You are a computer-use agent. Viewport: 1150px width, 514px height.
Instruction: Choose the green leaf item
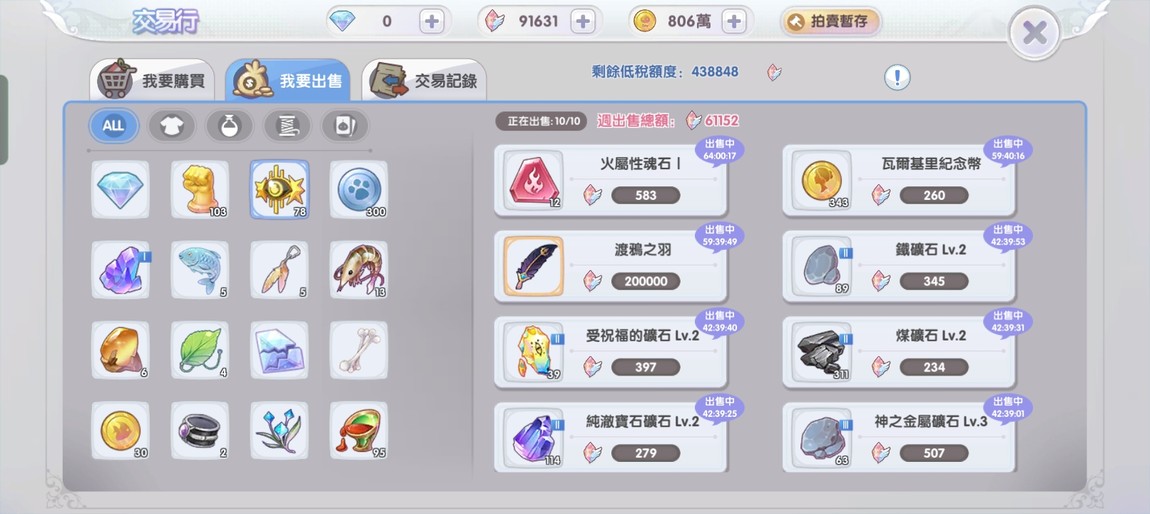(x=199, y=350)
